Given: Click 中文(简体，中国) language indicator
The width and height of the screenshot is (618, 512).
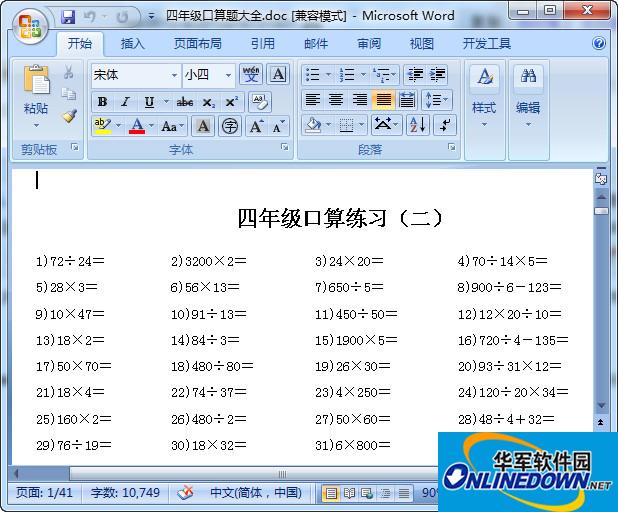Looking at the screenshot, I should click(x=255, y=493).
